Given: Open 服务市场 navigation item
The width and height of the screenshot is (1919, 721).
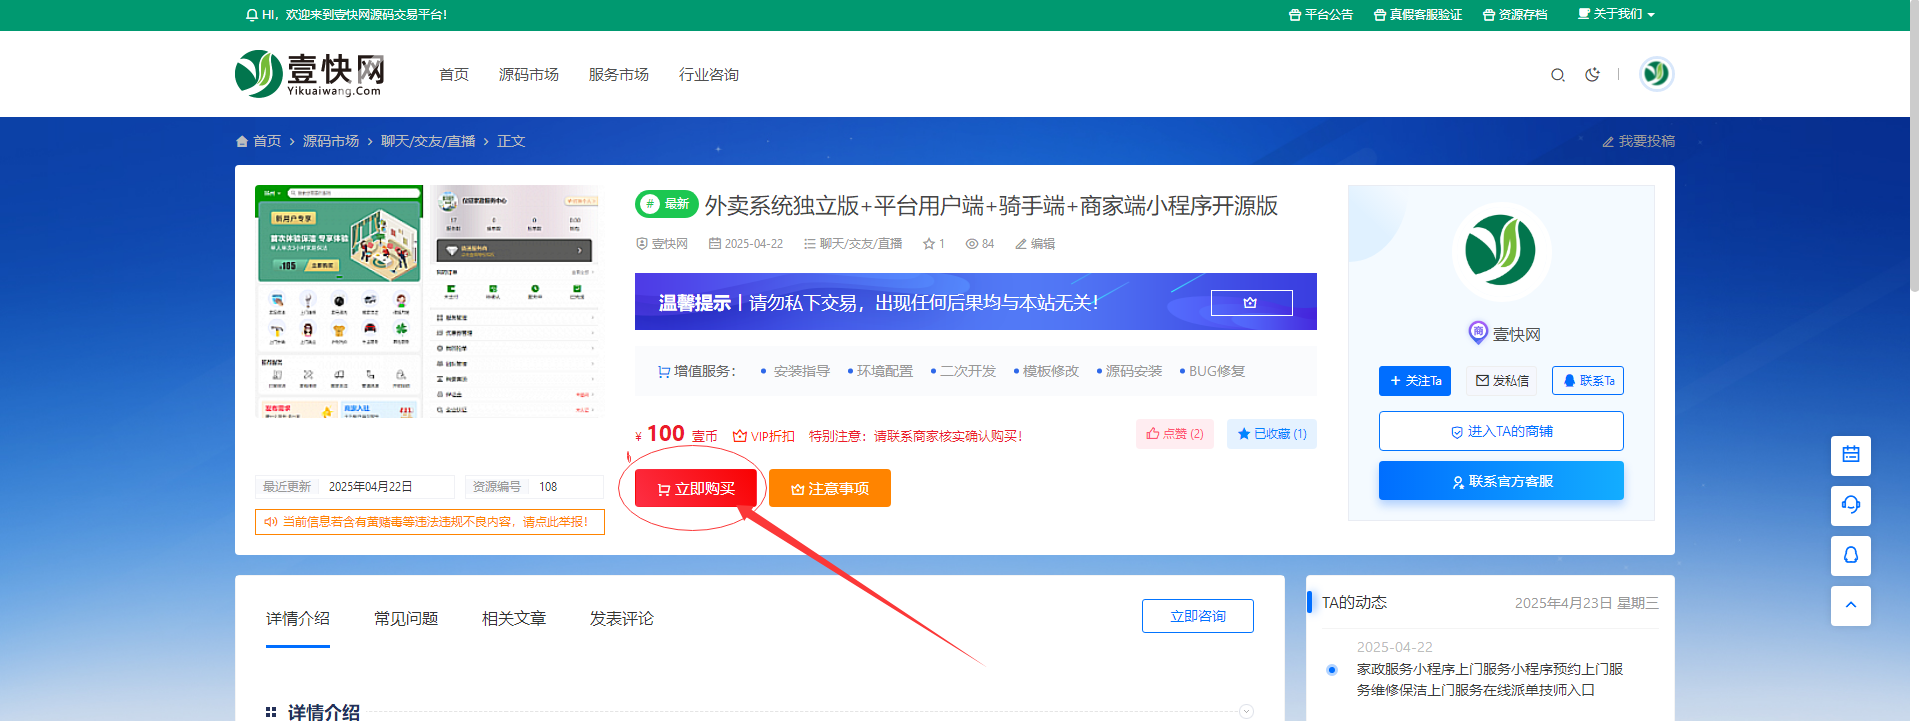Looking at the screenshot, I should [x=619, y=75].
